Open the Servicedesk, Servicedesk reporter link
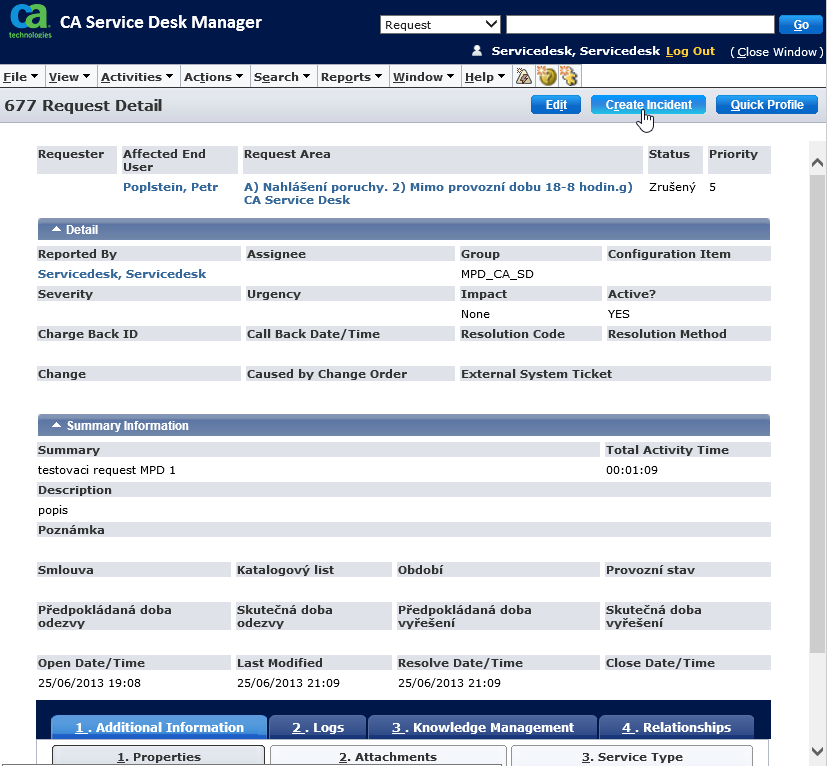827x766 pixels. pos(122,274)
